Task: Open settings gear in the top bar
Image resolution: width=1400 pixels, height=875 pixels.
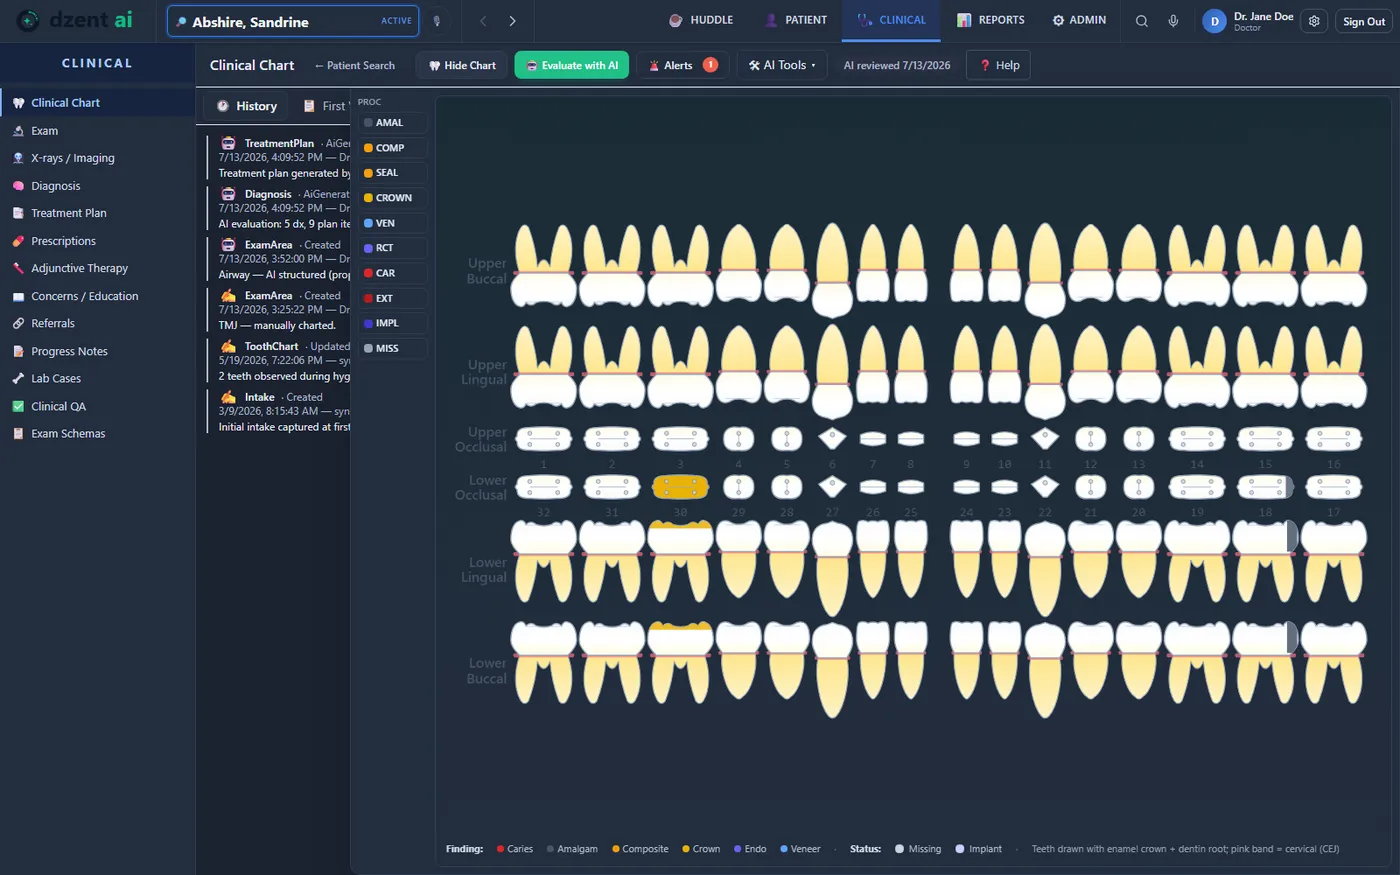Action: click(x=1315, y=21)
